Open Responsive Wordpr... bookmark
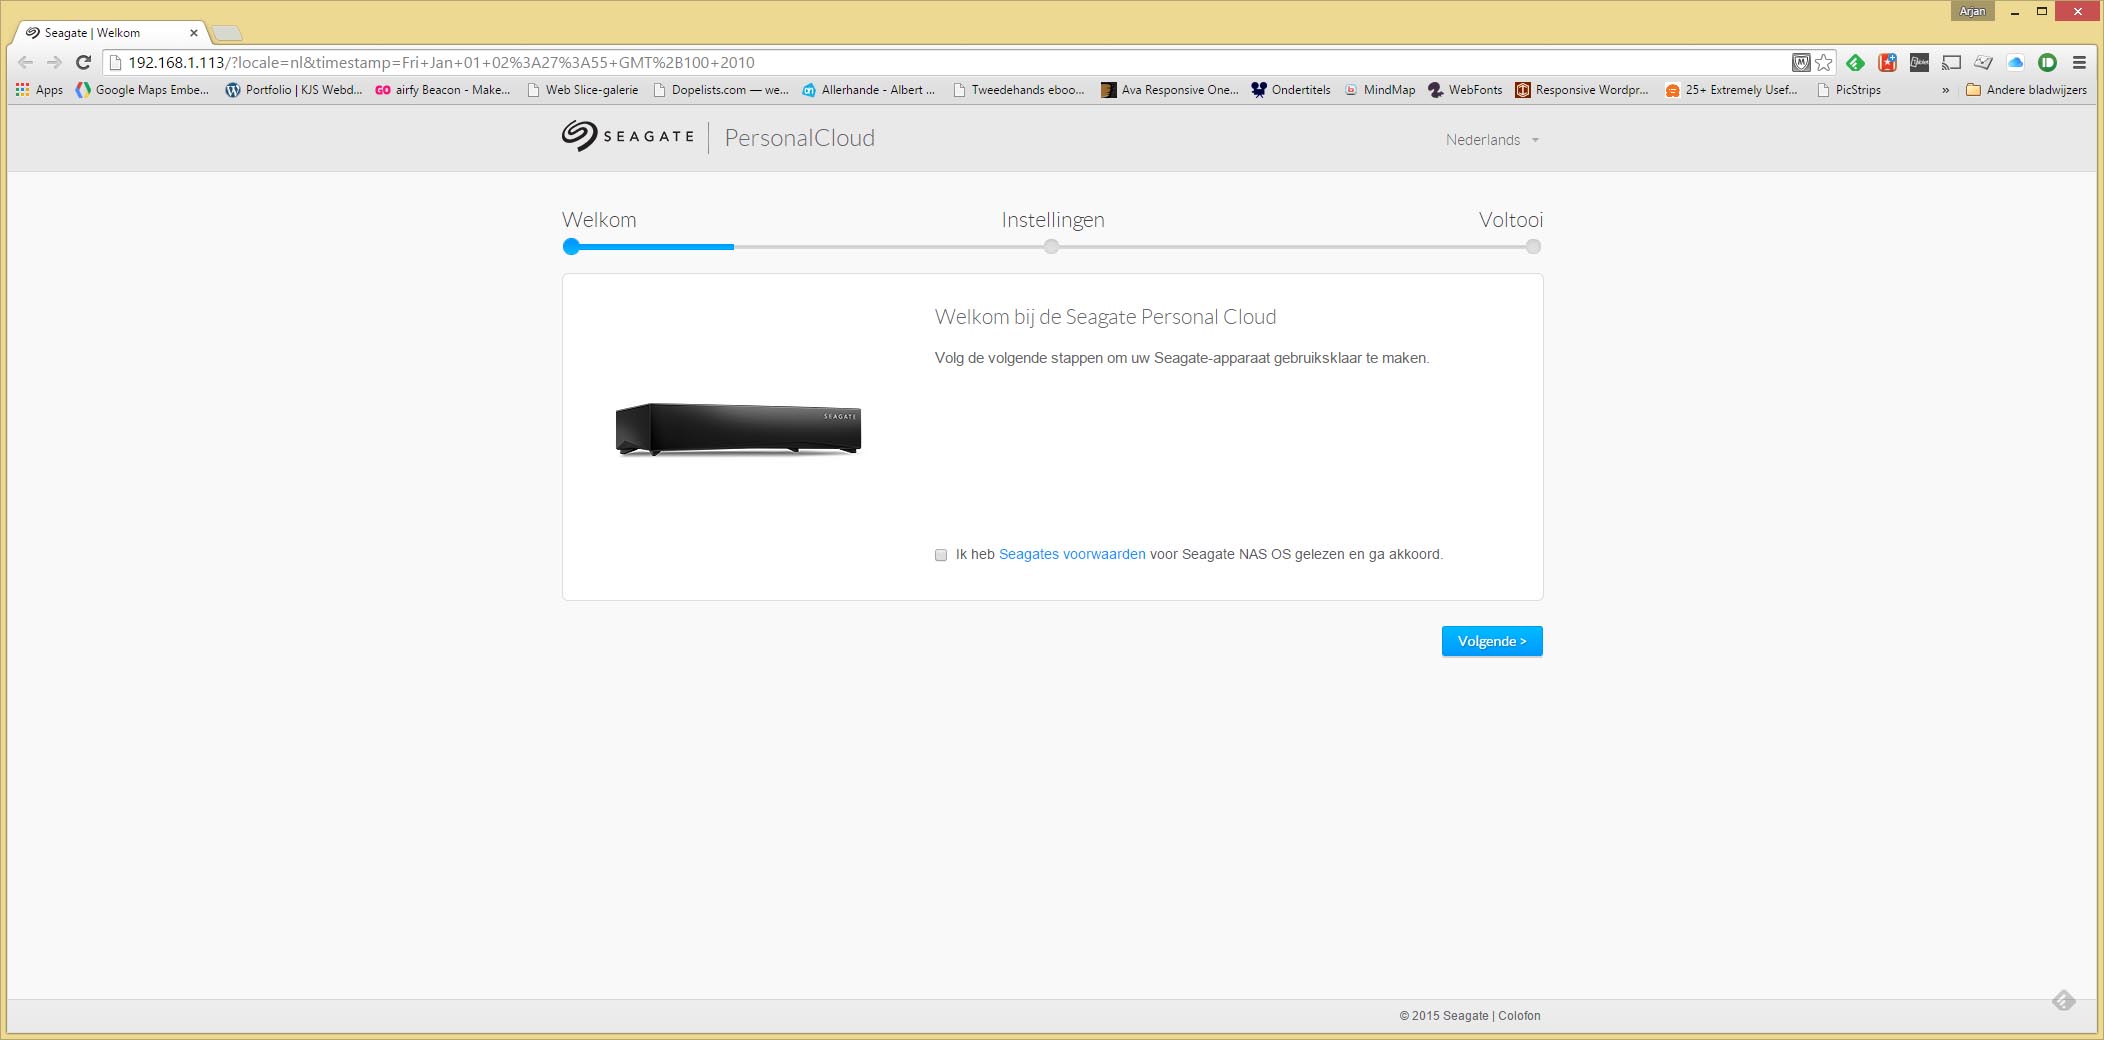The width and height of the screenshot is (2104, 1040). point(1581,90)
